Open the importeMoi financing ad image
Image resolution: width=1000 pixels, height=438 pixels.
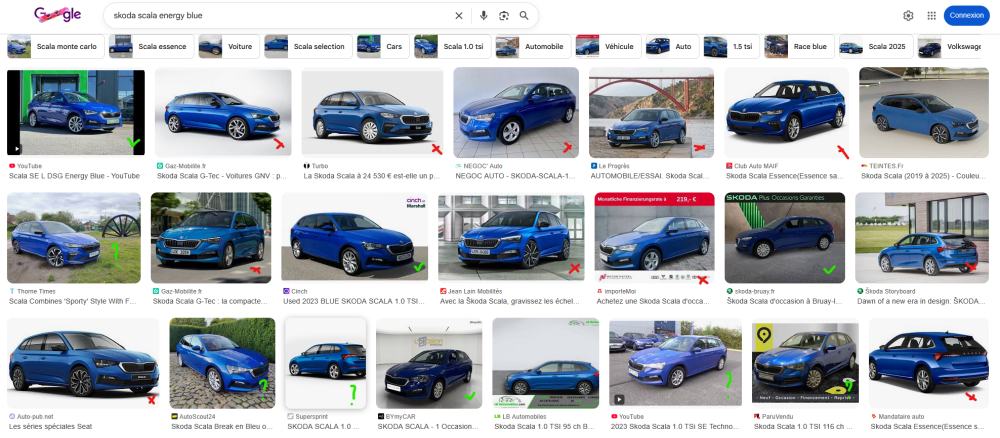point(654,238)
